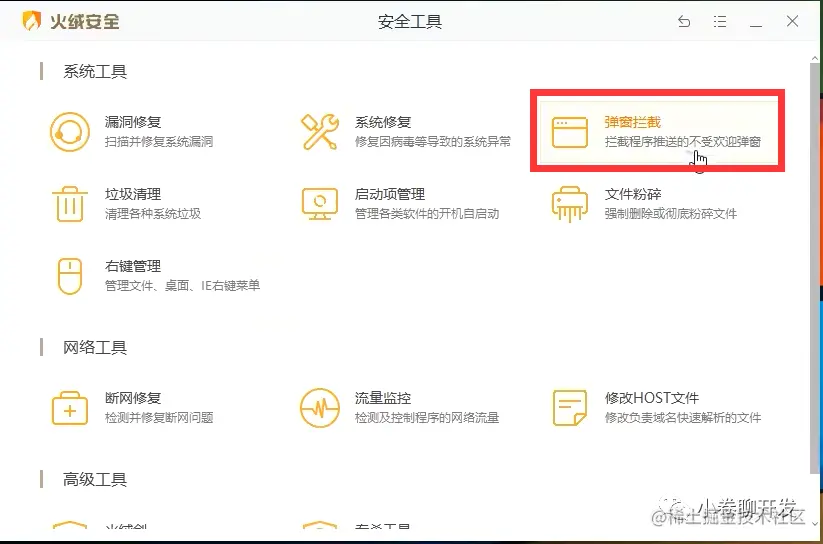Go back using the return arrow icon
The width and height of the screenshot is (823, 544).
tap(684, 22)
